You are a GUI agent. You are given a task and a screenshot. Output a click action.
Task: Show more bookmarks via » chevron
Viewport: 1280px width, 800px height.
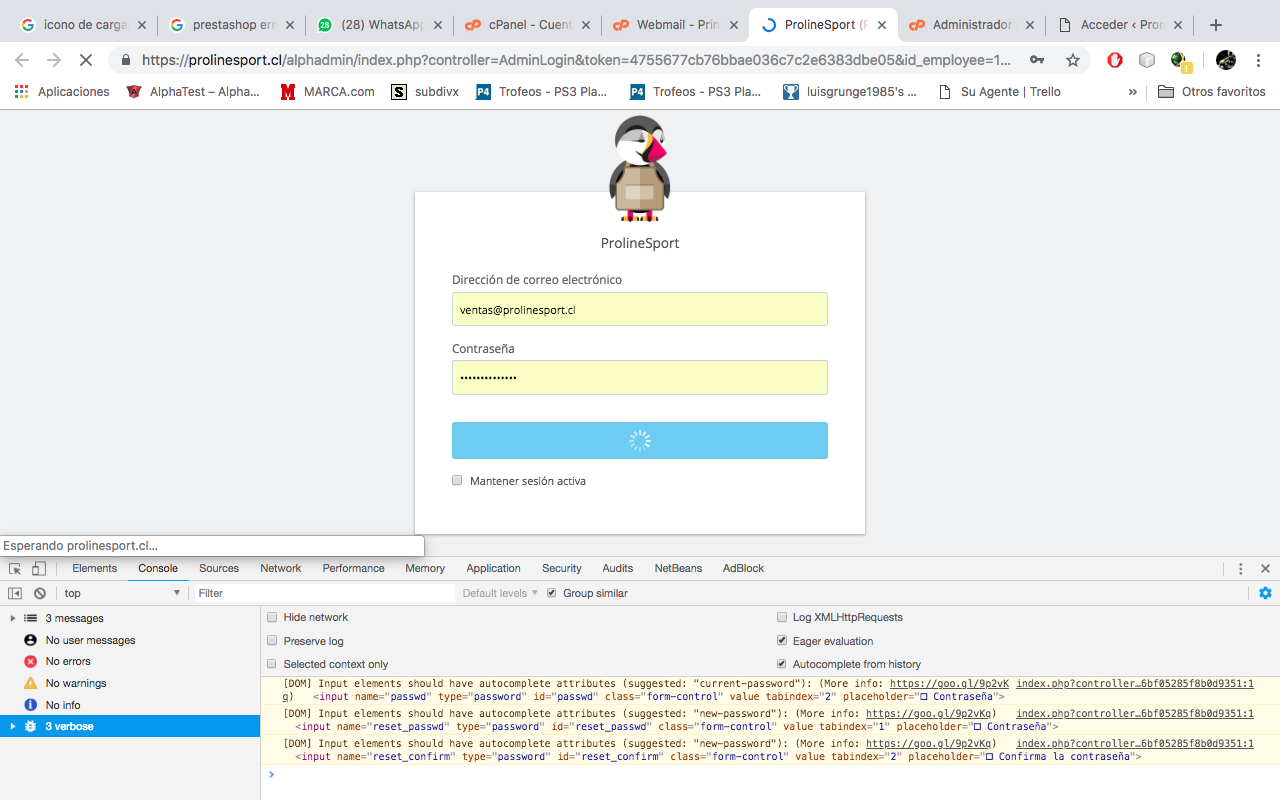[1132, 92]
